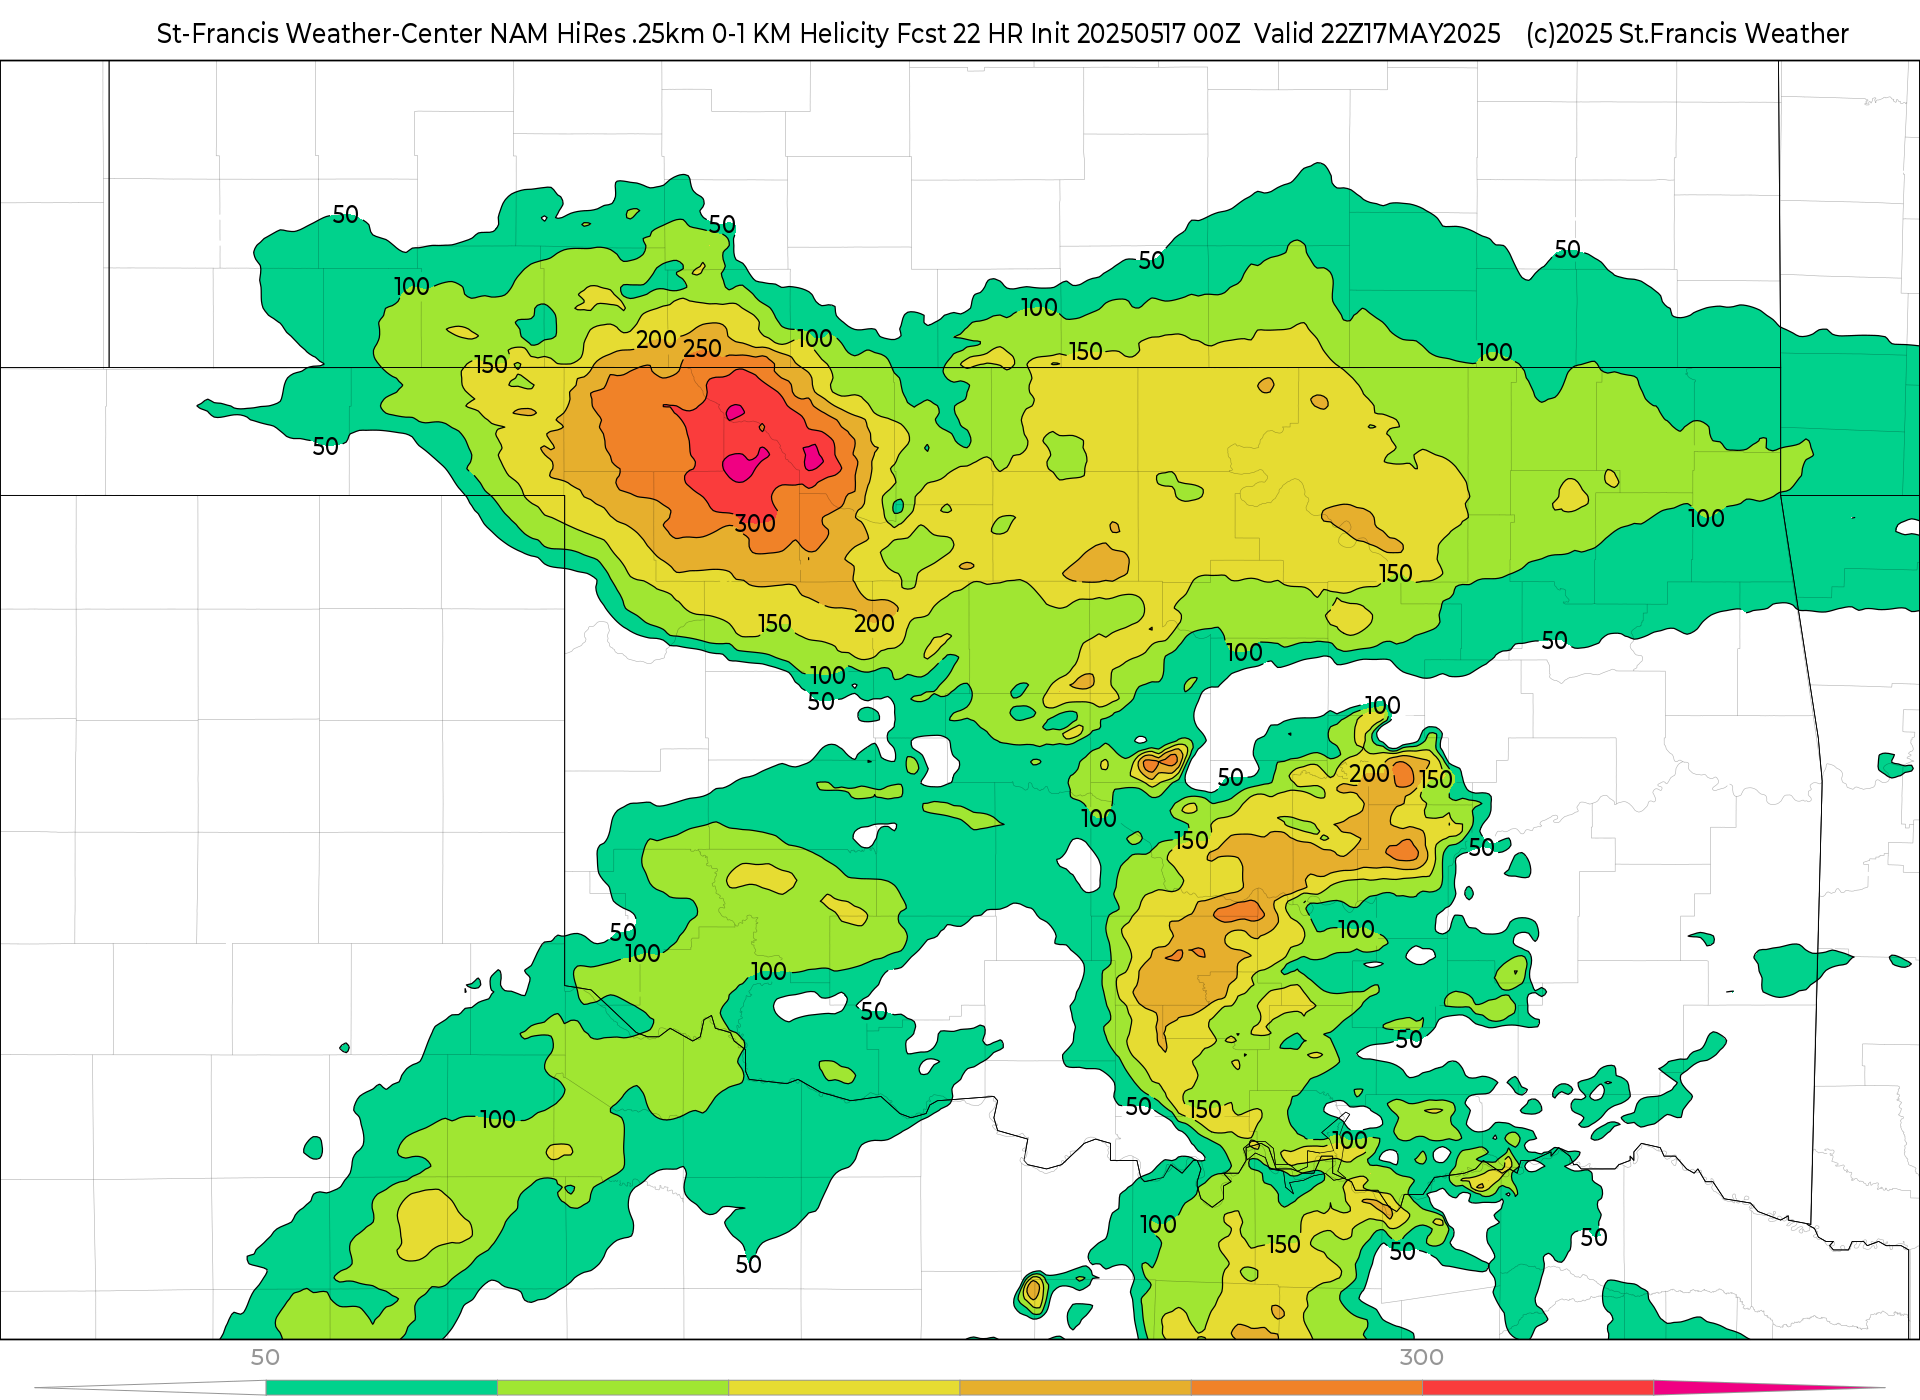Screen dimensions: 1920x1400
Task: Click the amber-gold colorbar segment
Action: (1075, 1388)
